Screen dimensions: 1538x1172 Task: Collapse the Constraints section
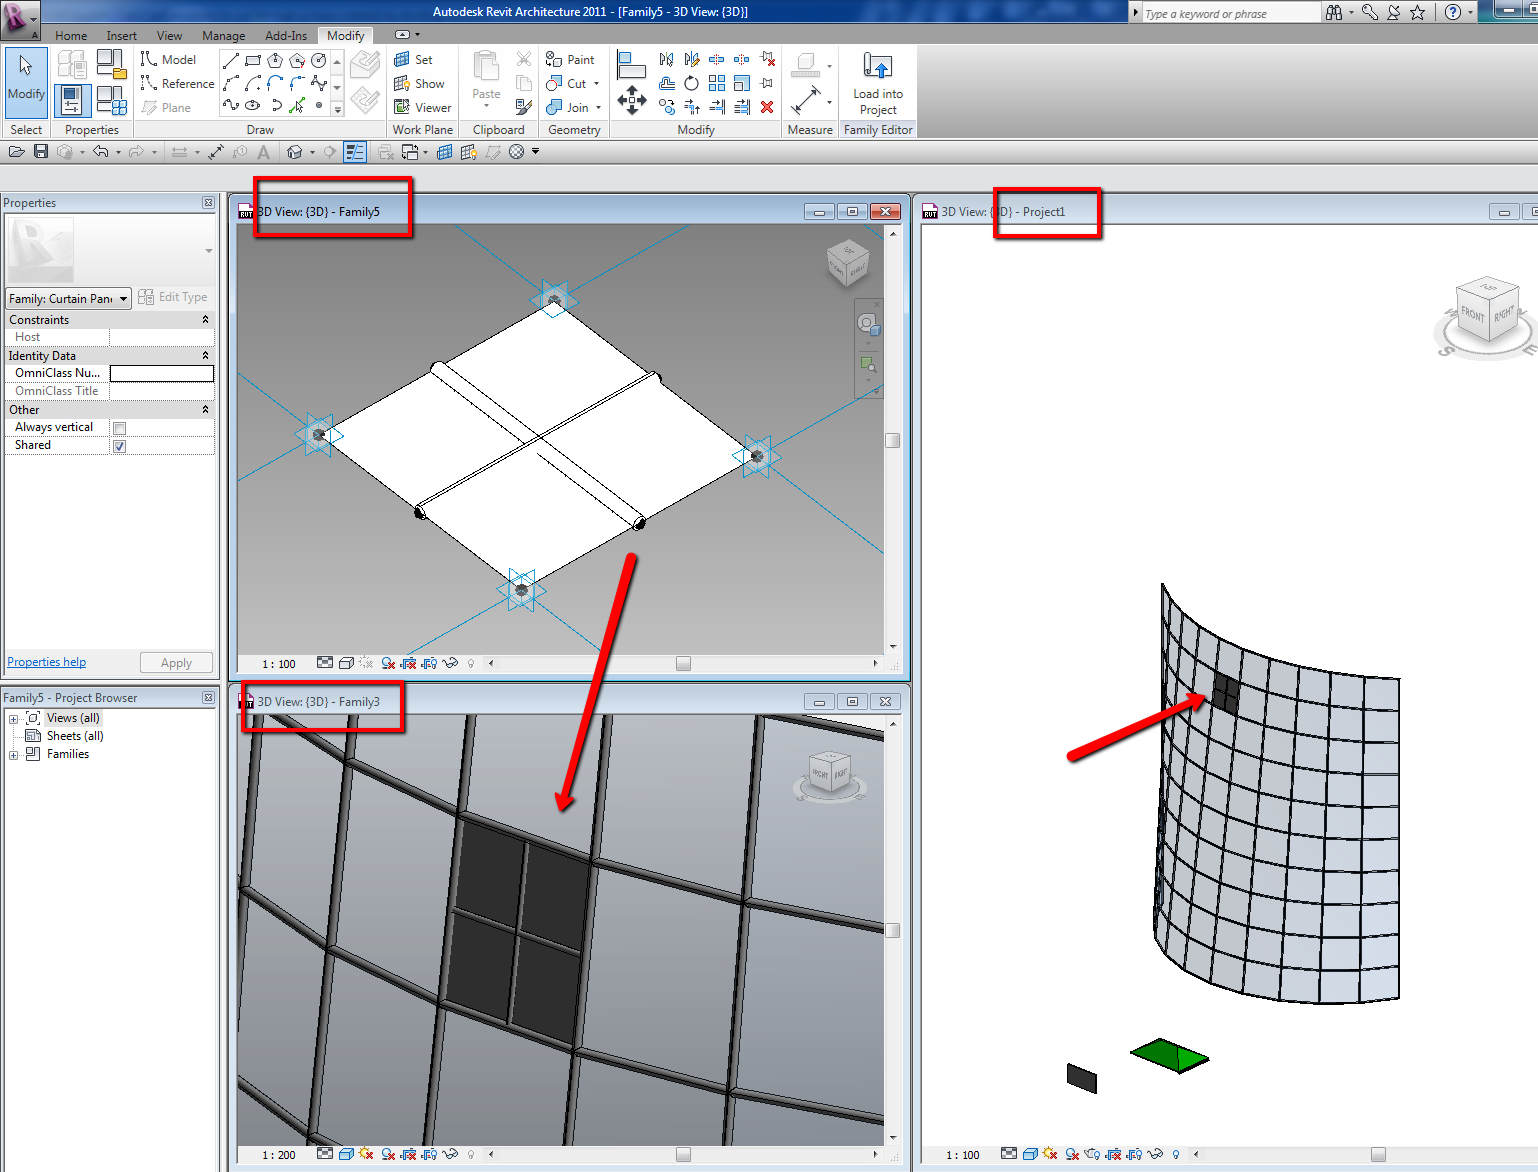tap(205, 320)
